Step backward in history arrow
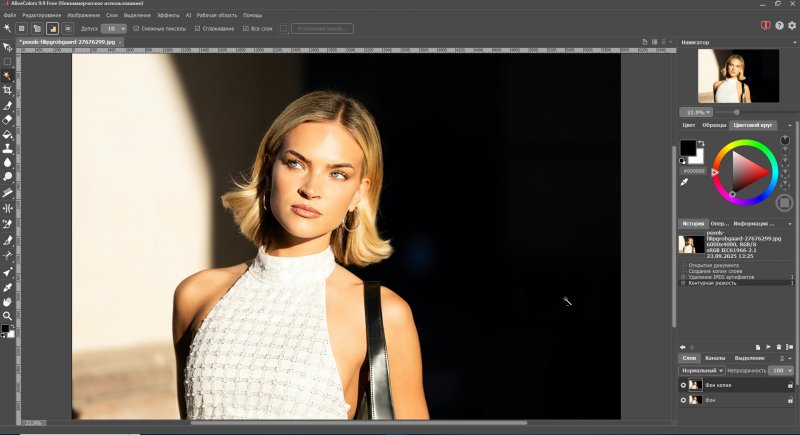 coord(683,347)
